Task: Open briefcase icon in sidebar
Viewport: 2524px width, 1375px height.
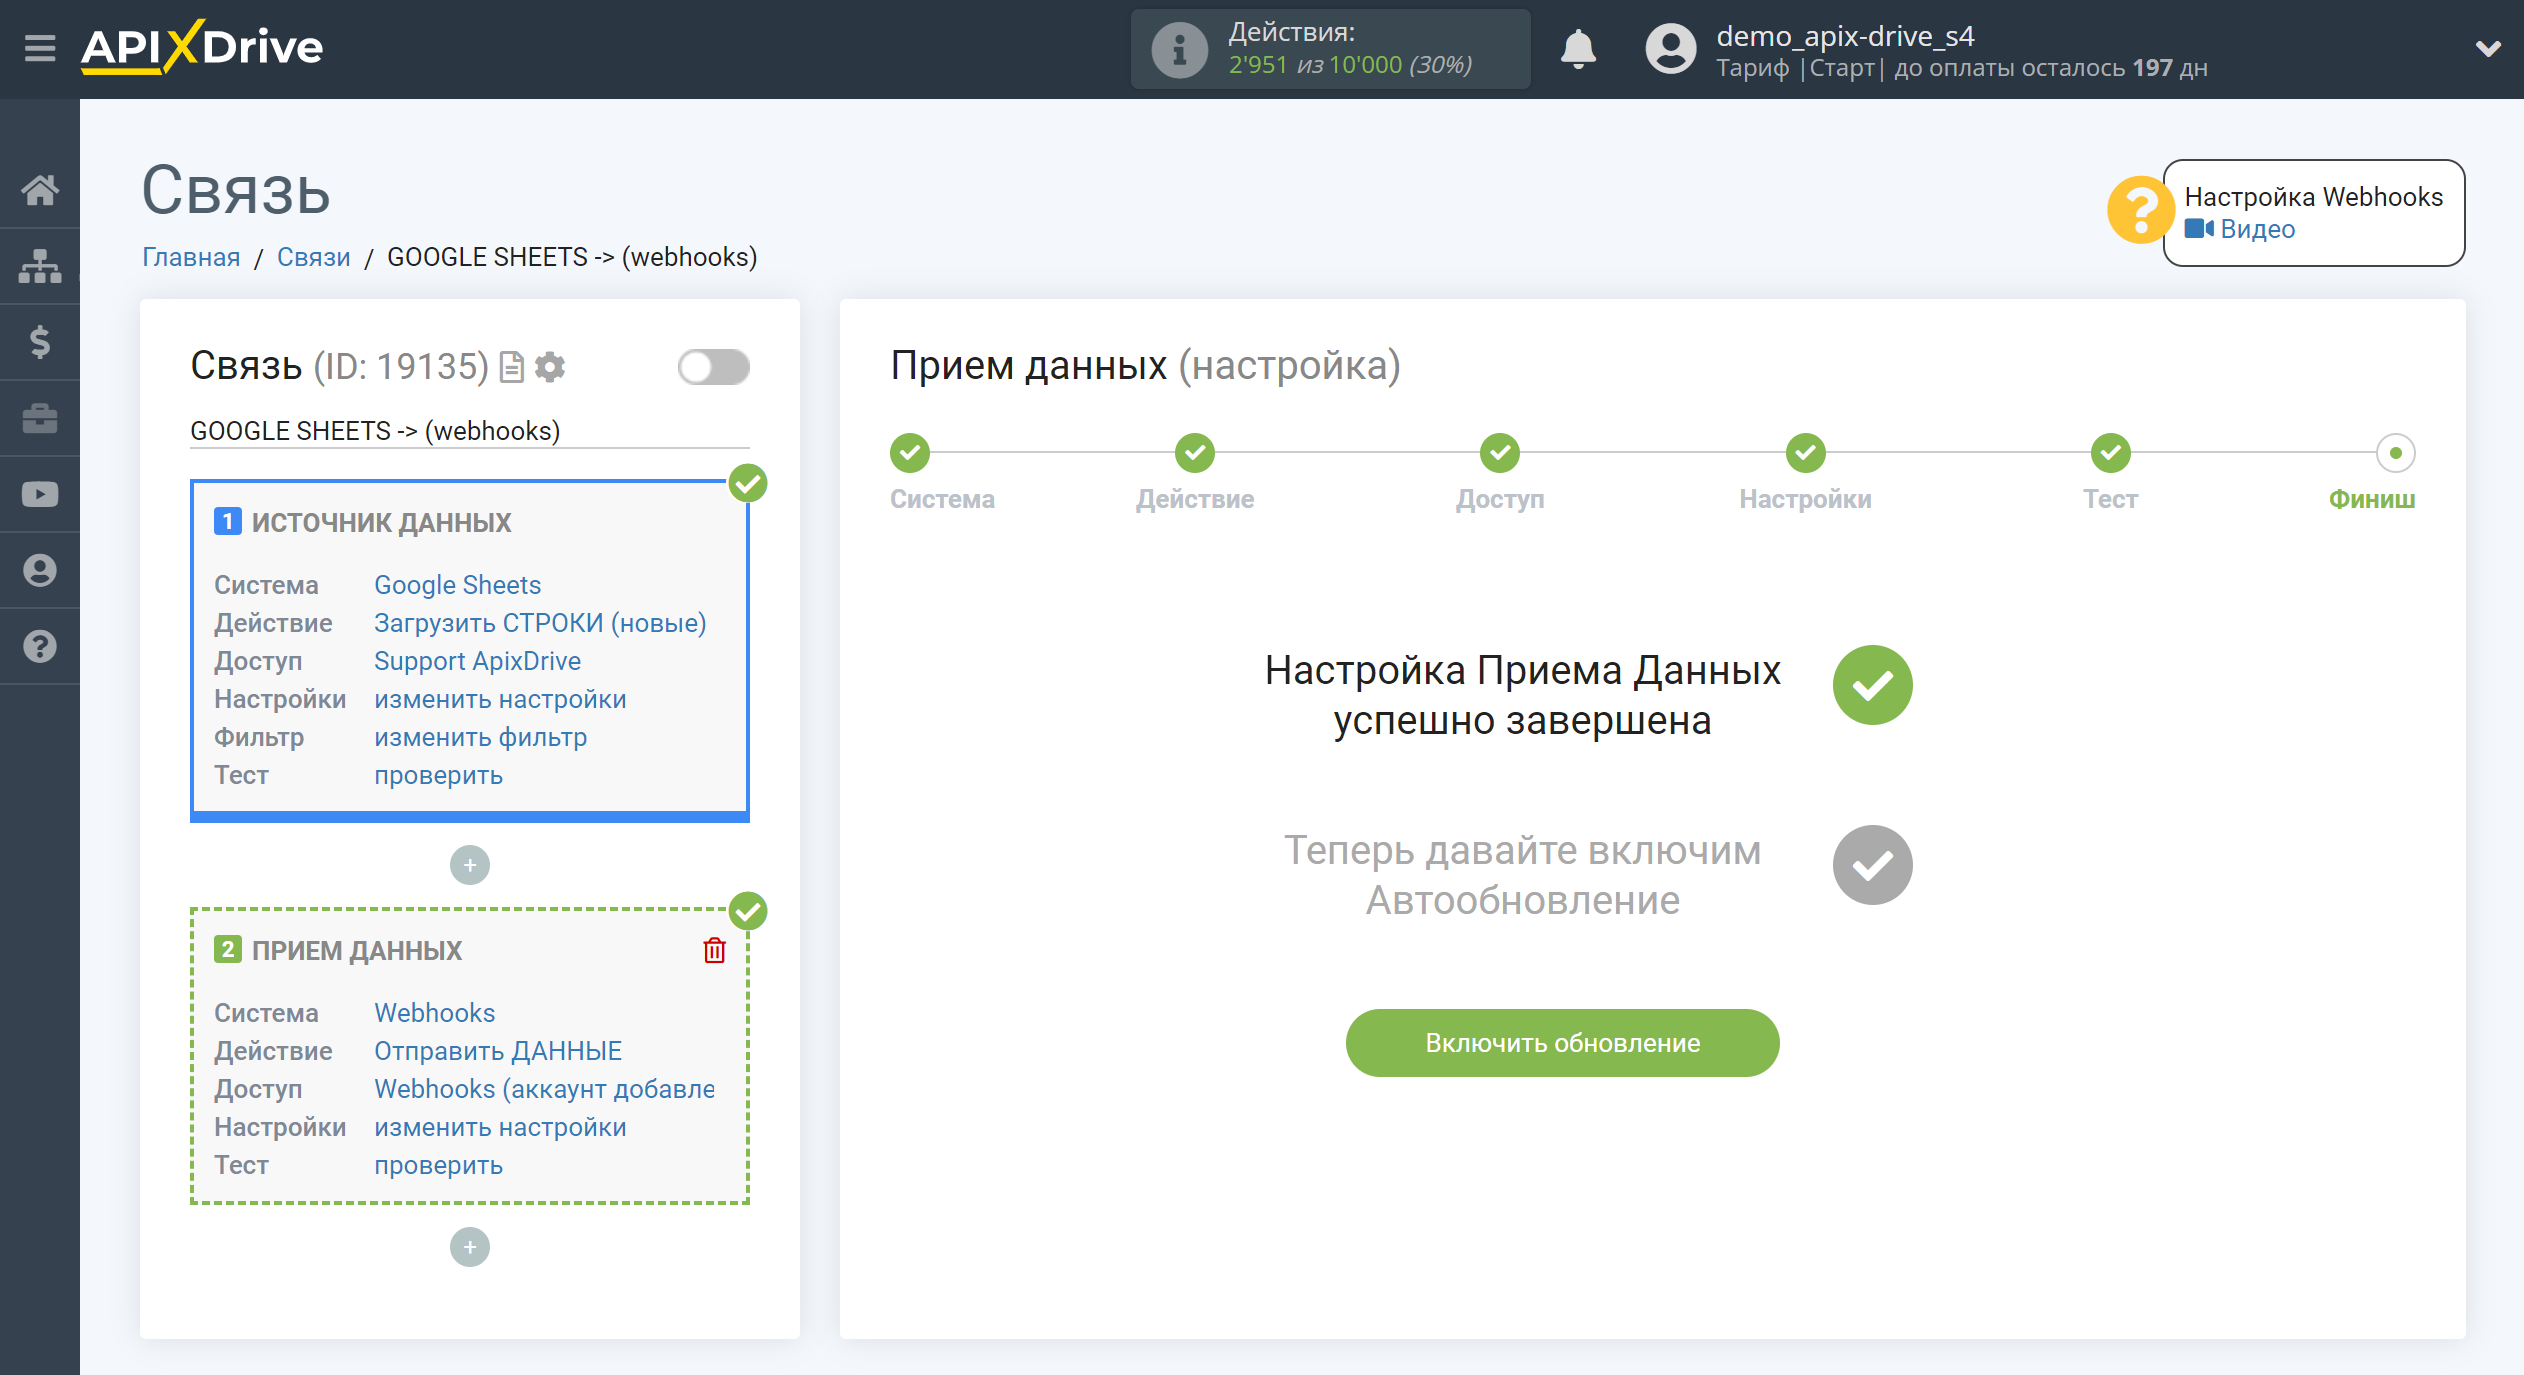Action: (x=40, y=418)
